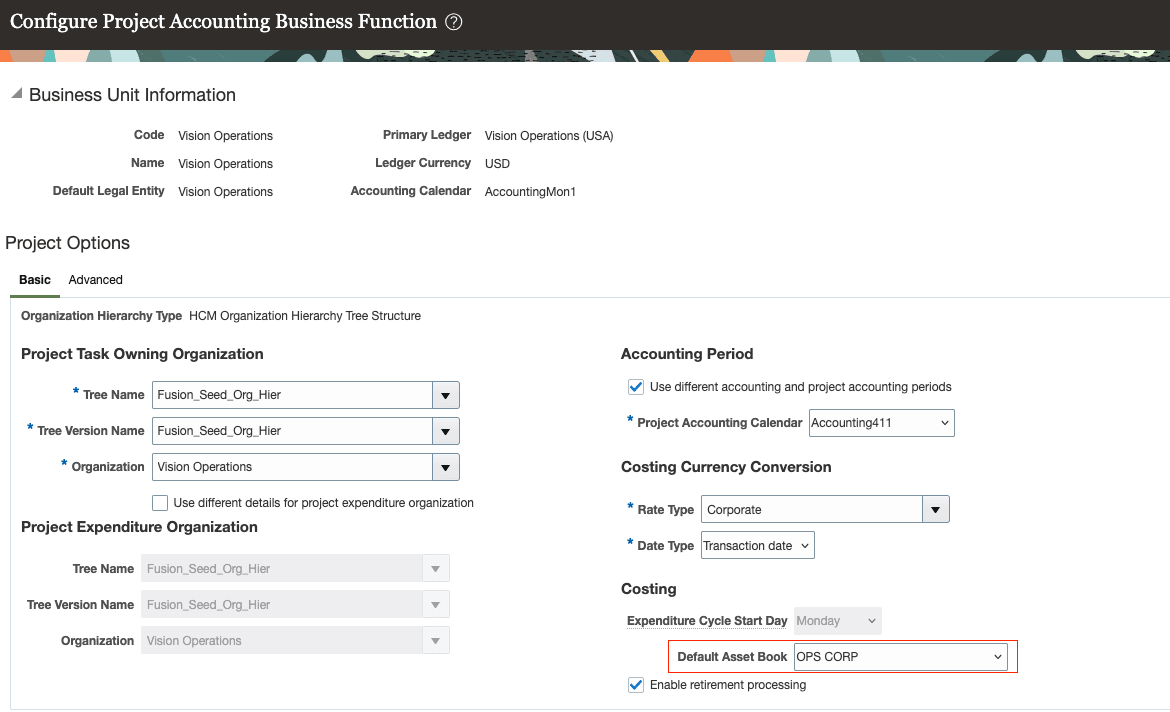Open the Rate Type dropdown arrow
This screenshot has width=1170, height=712.
pyautogui.click(x=935, y=509)
